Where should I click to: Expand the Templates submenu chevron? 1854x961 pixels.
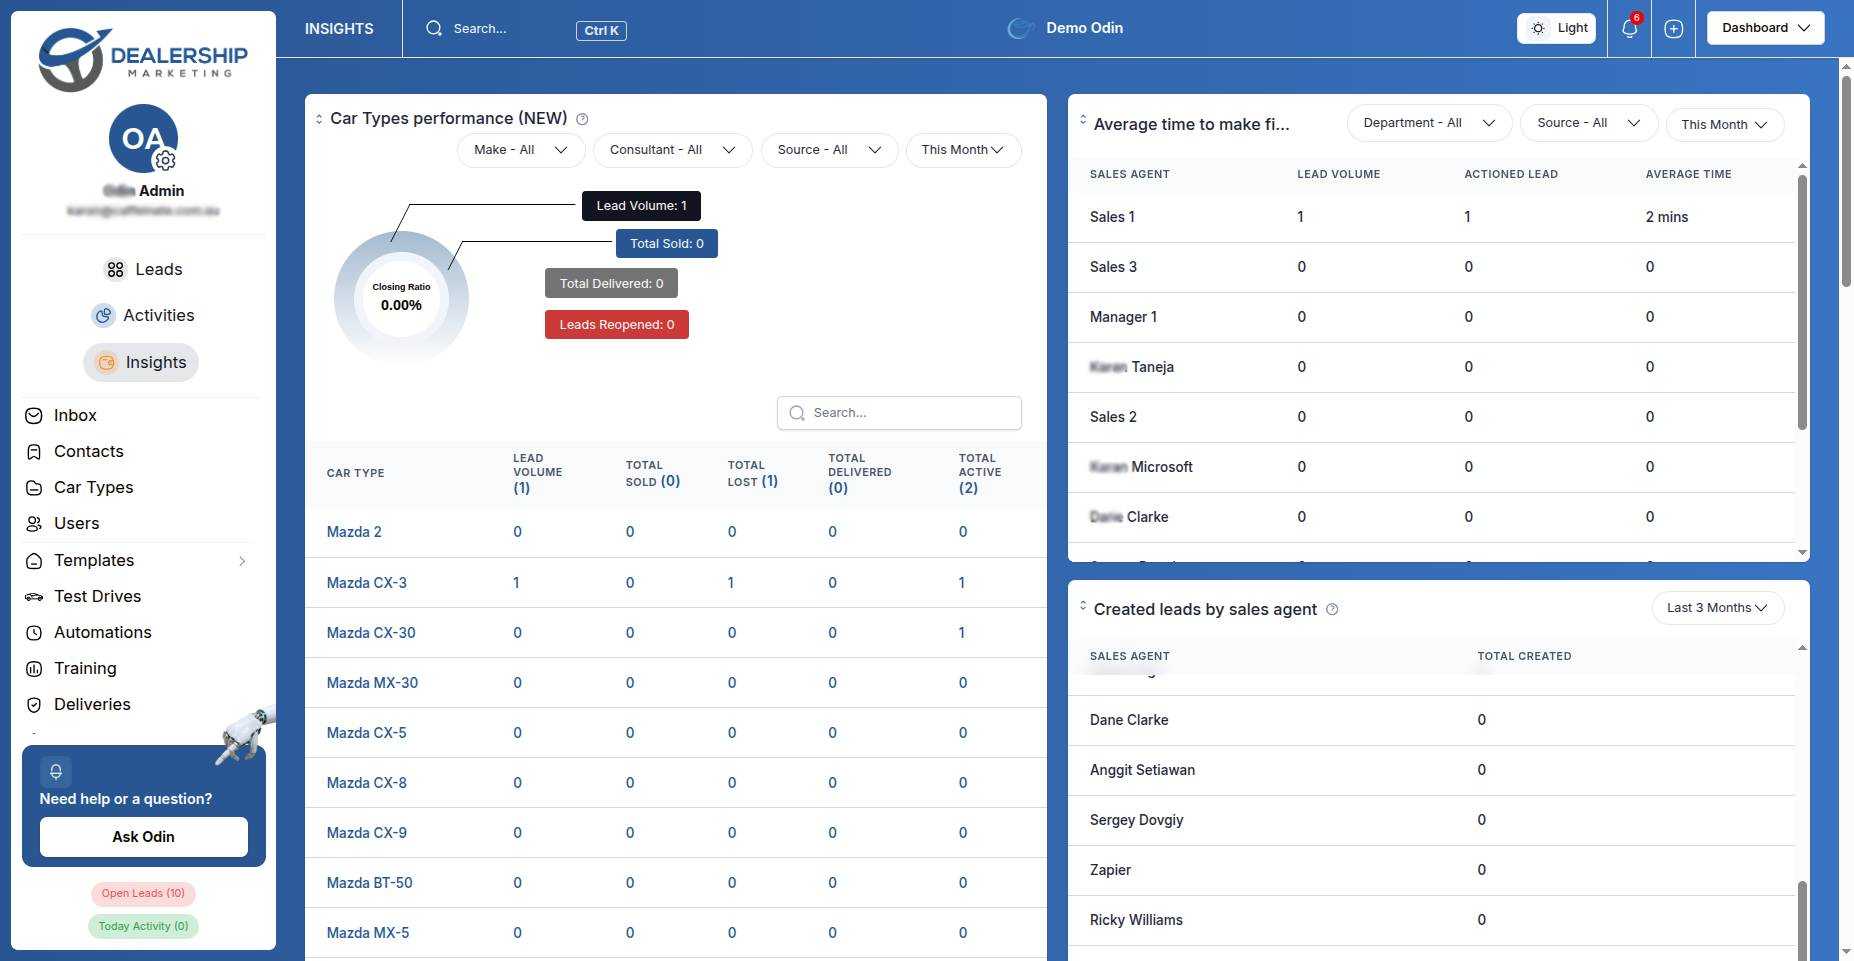coord(242,562)
